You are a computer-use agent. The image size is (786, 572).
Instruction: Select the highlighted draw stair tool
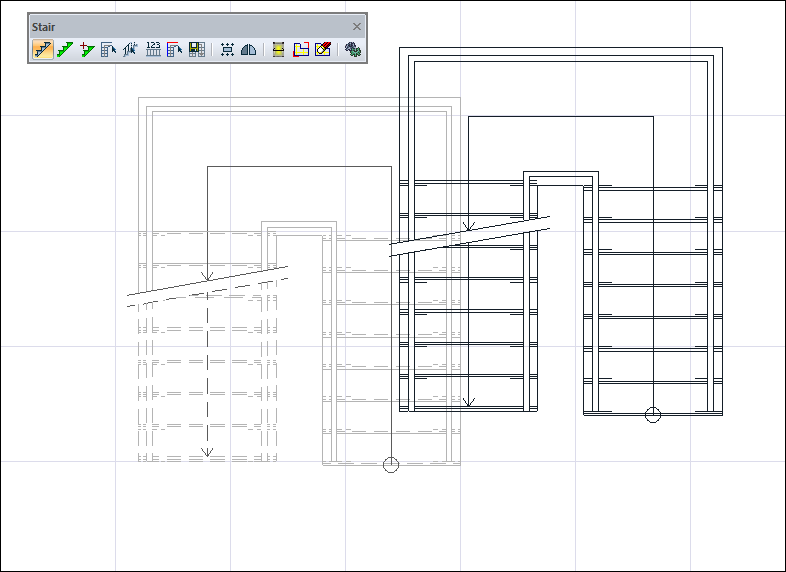click(43, 49)
